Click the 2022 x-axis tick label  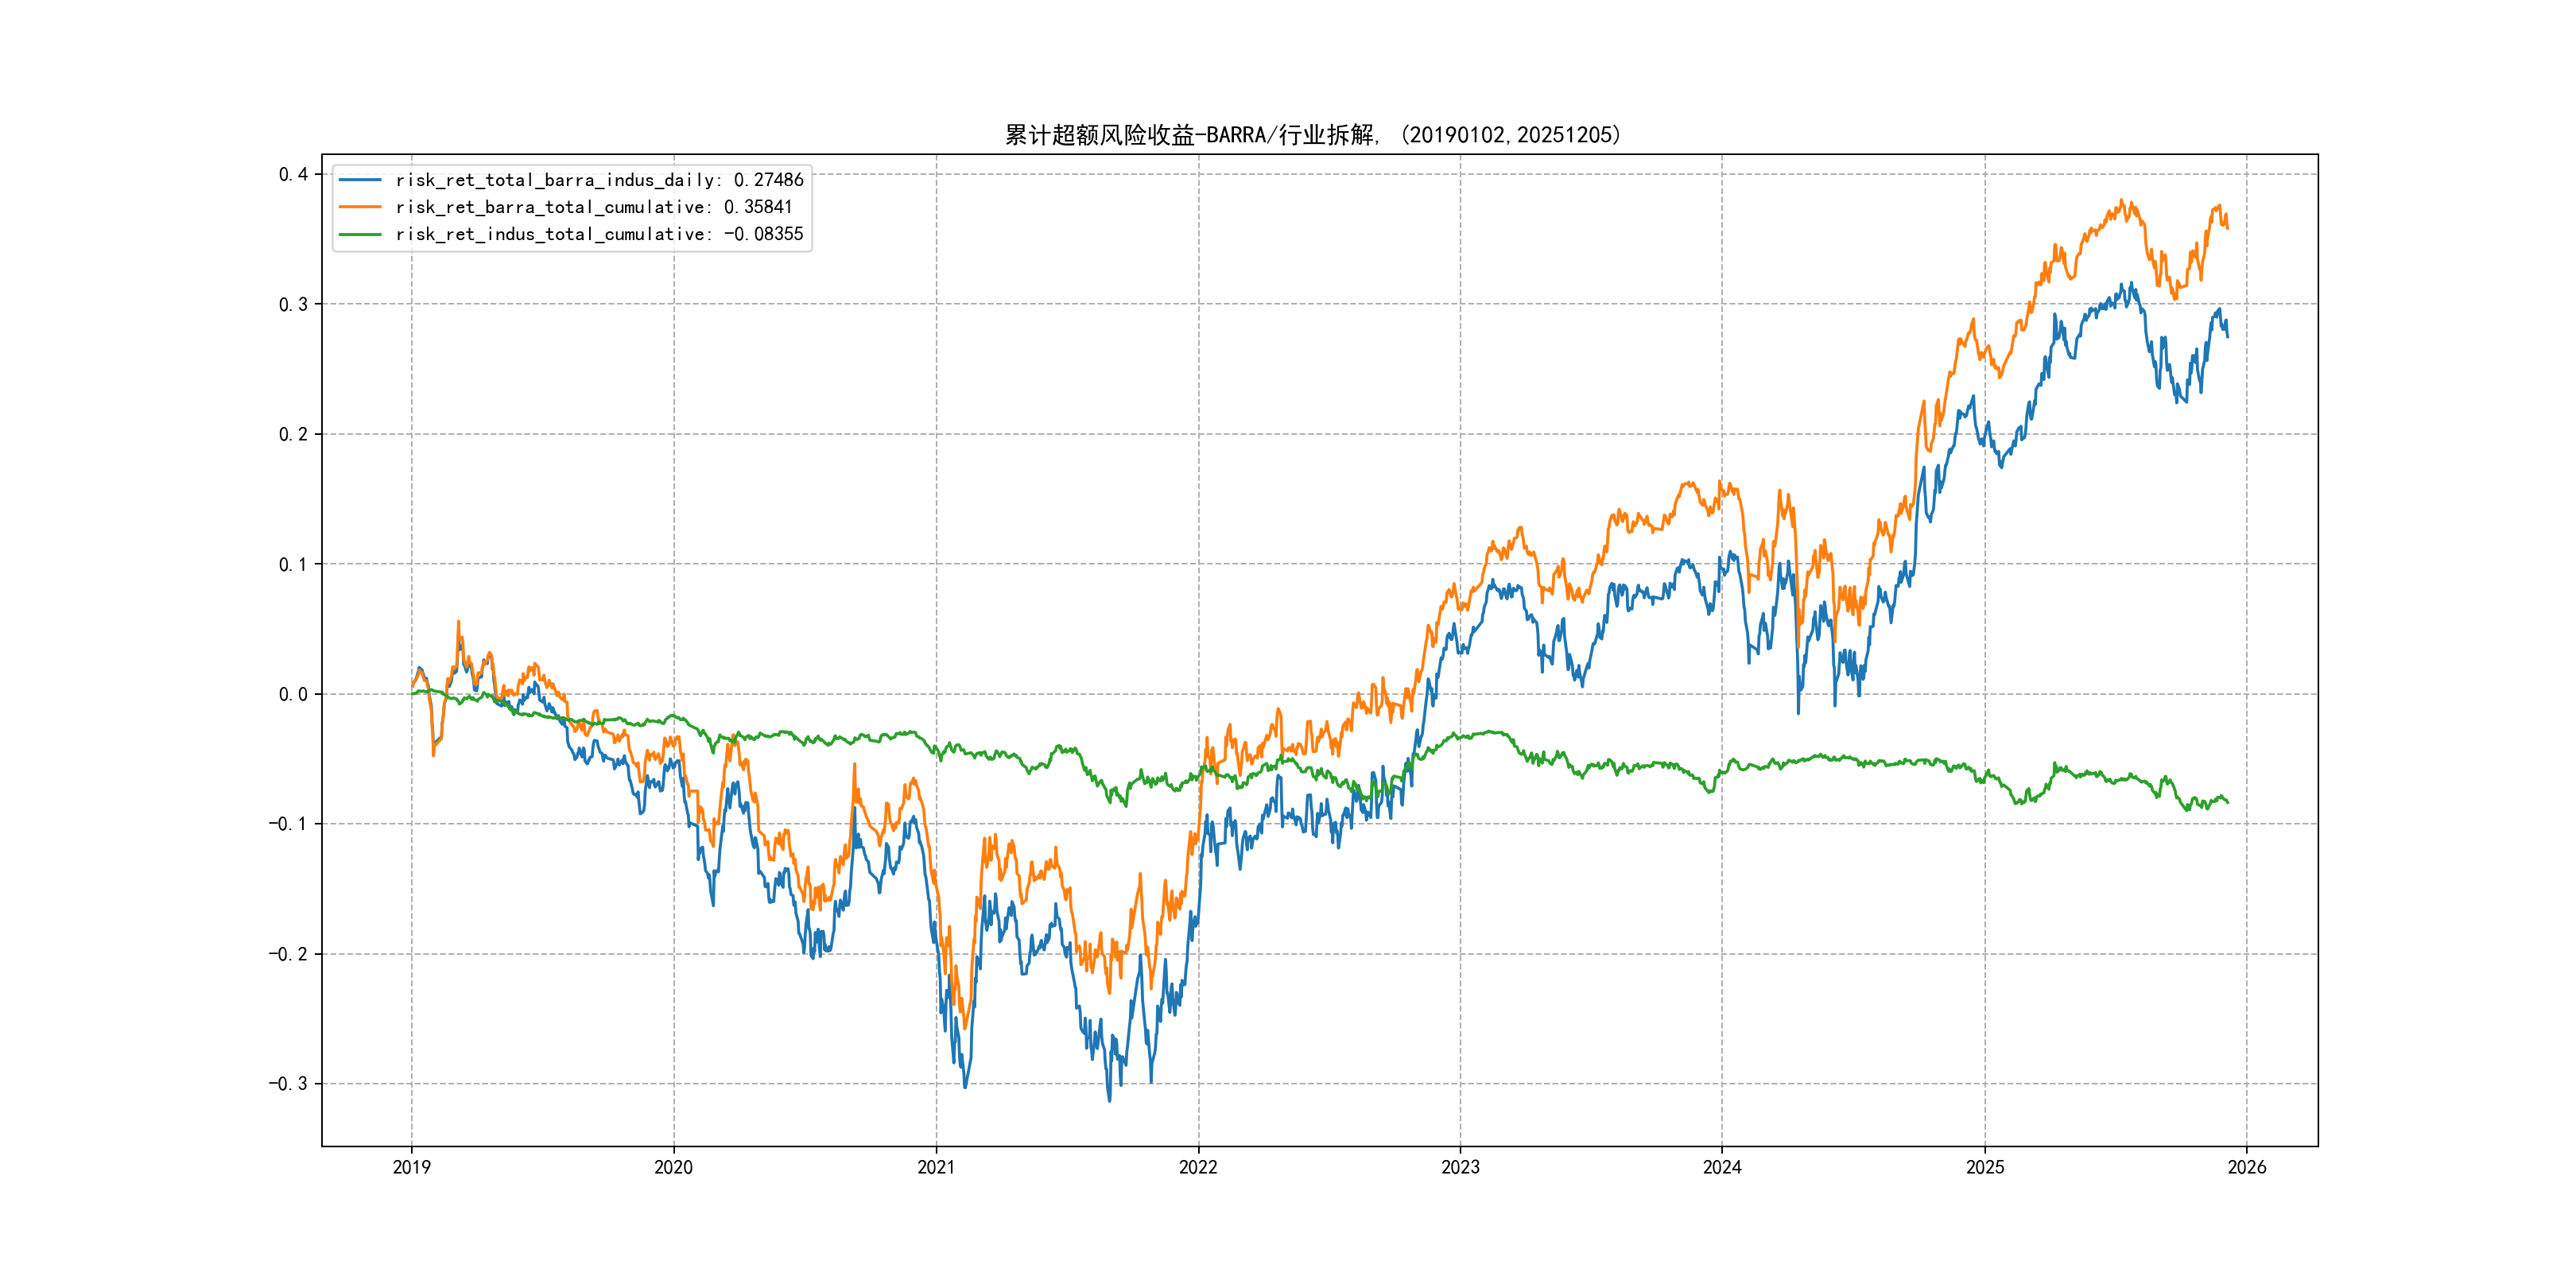(x=1198, y=1167)
